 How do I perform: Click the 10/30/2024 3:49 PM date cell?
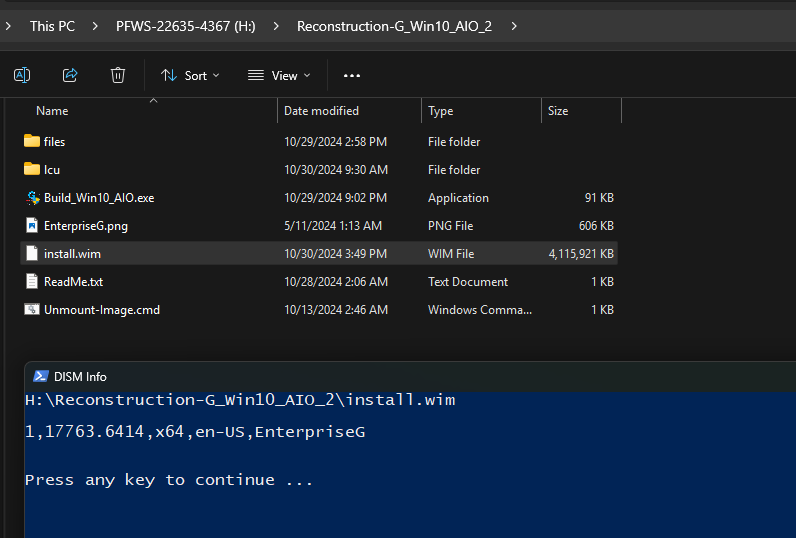coord(336,254)
